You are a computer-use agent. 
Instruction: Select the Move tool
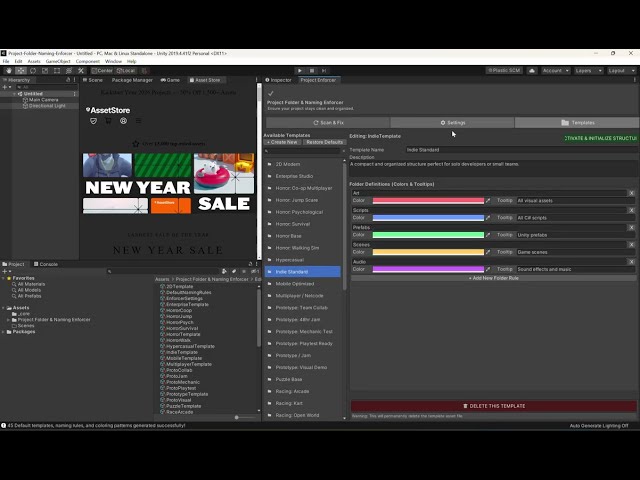(21, 71)
